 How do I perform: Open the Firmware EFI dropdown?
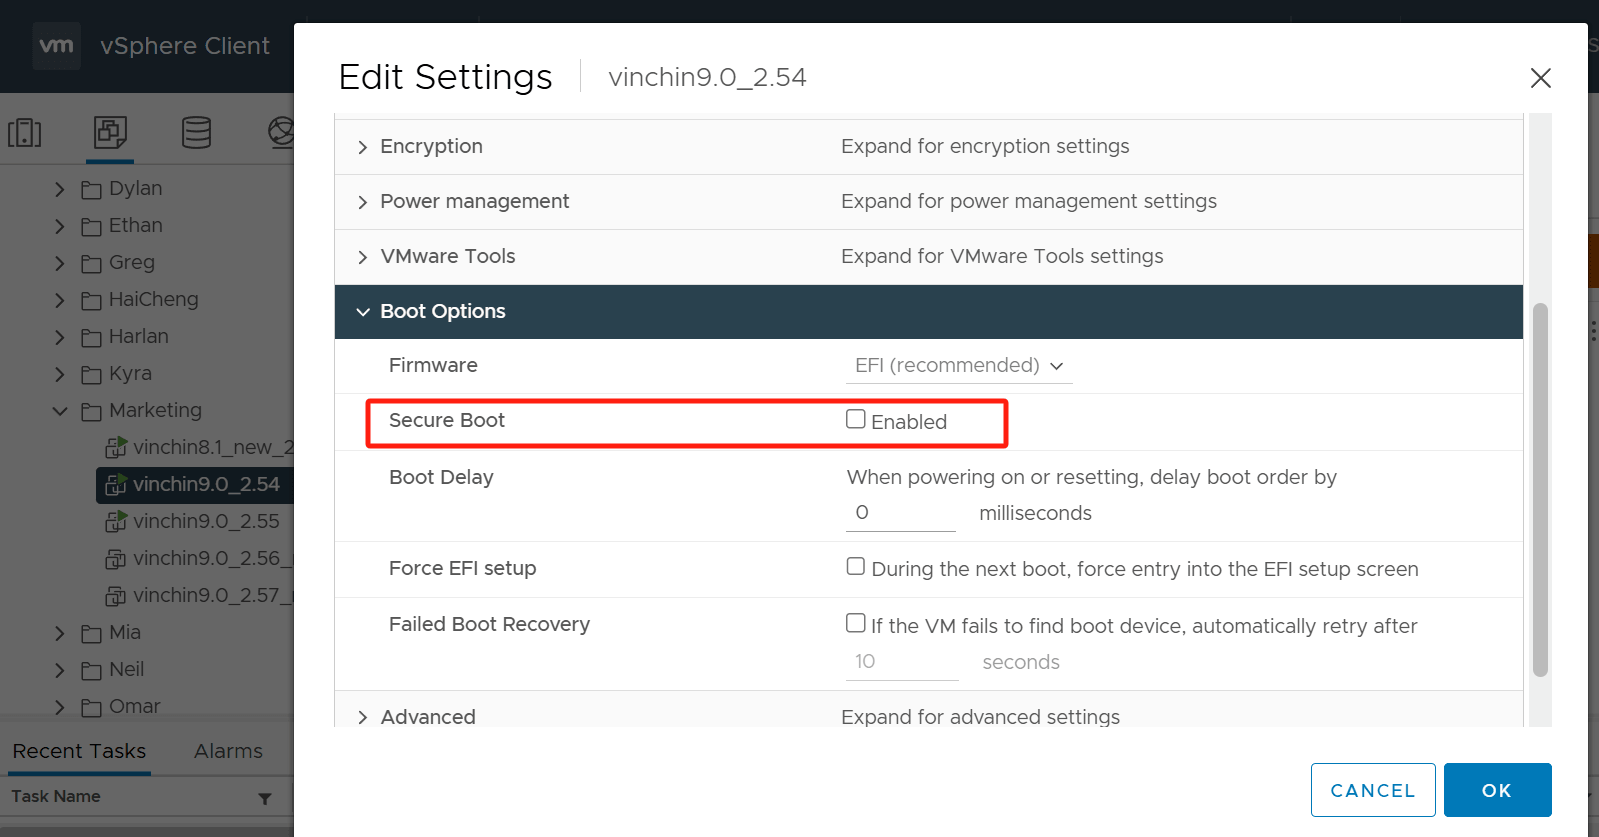[x=959, y=366]
